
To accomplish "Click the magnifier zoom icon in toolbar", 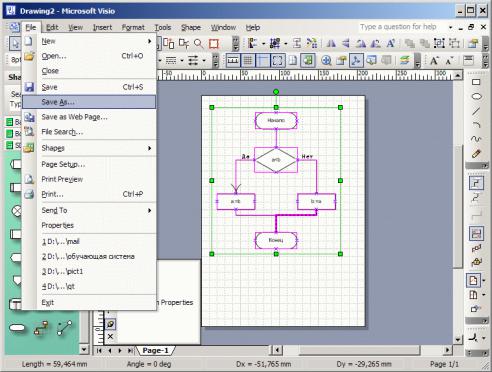I will [198, 43].
